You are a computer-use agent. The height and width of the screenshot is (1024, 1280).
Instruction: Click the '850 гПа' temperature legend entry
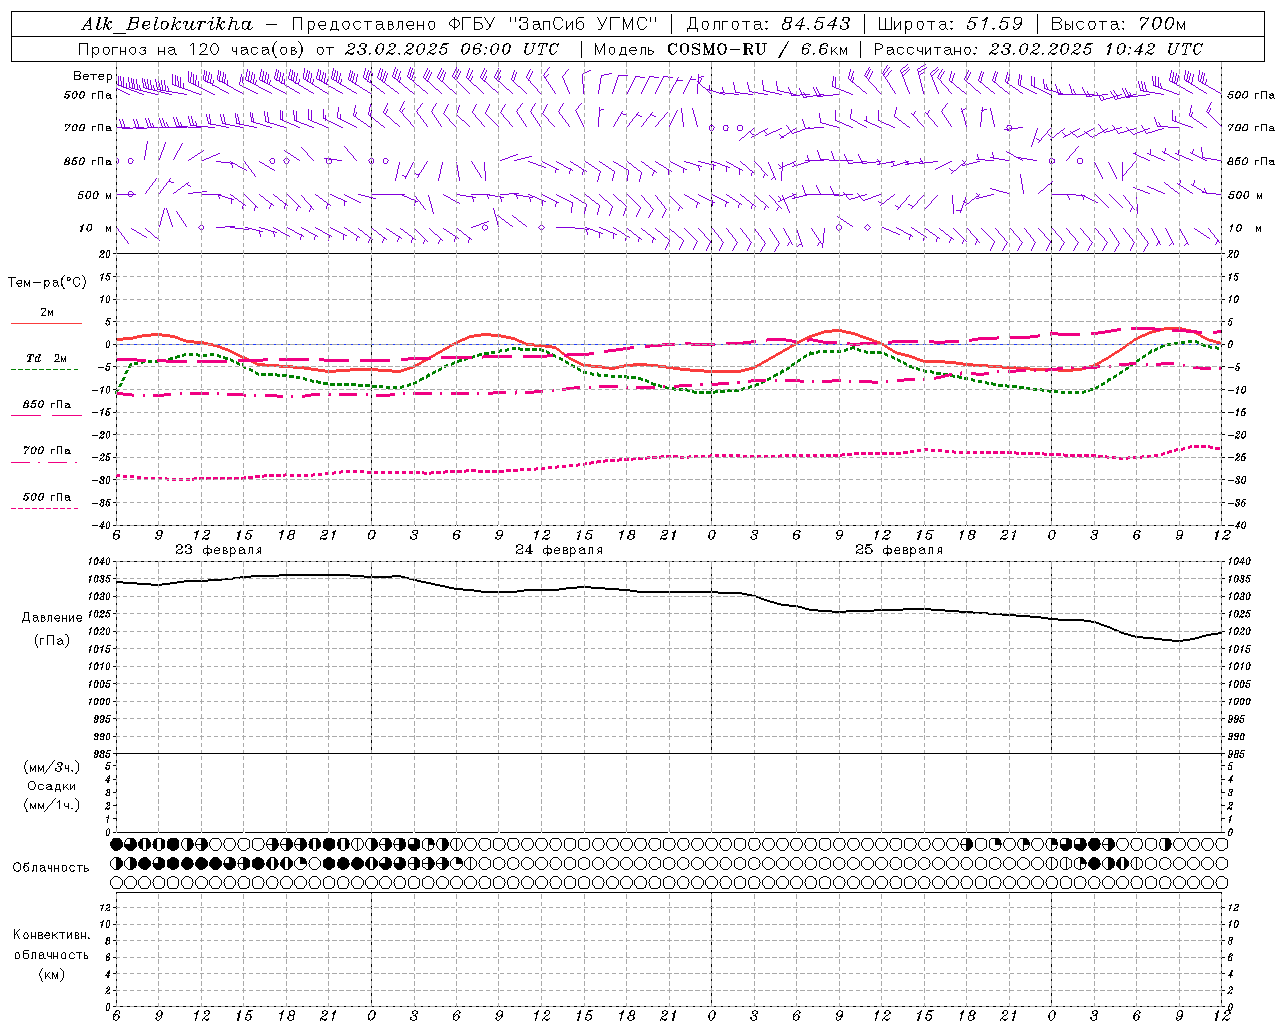point(47,405)
